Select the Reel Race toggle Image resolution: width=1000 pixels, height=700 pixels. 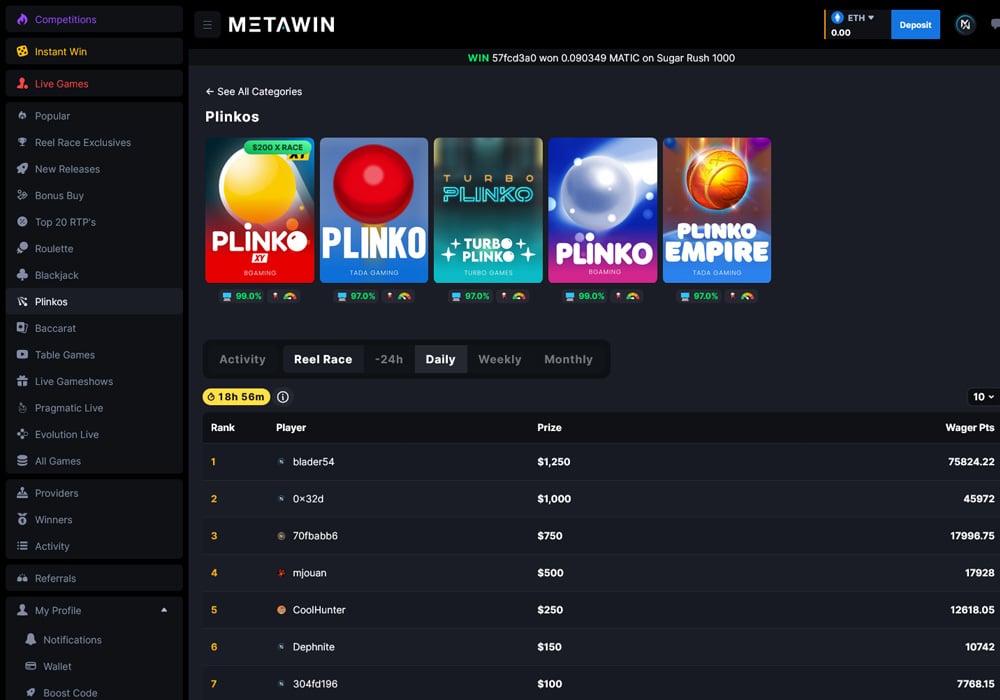(322, 359)
